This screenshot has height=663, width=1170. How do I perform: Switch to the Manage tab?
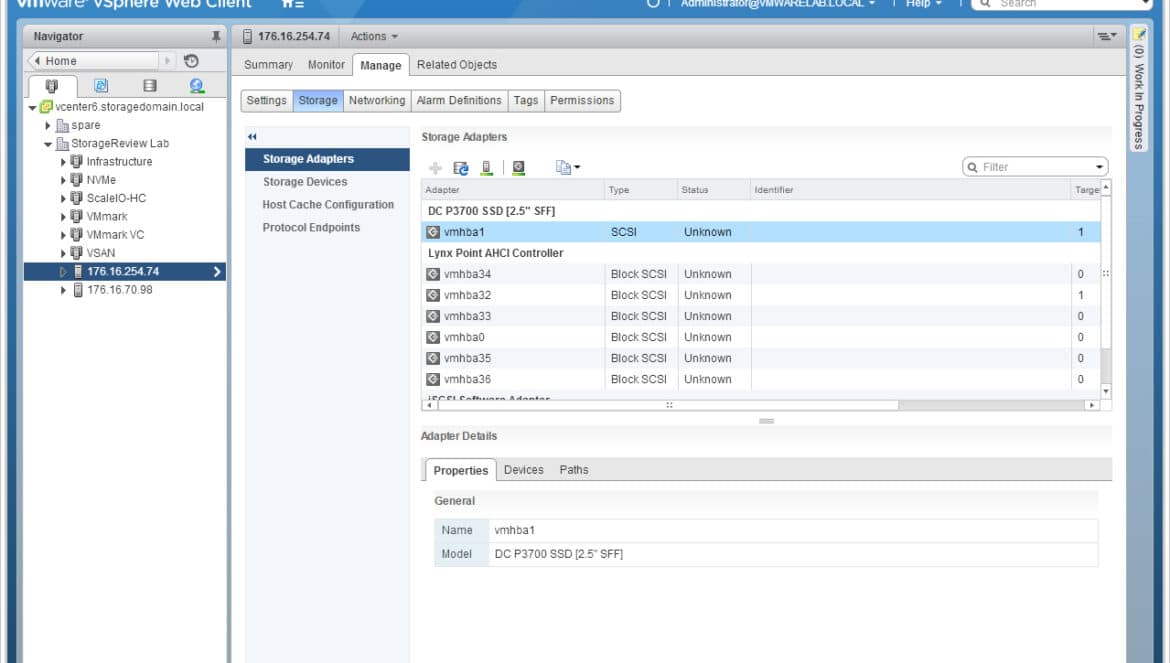click(381, 65)
